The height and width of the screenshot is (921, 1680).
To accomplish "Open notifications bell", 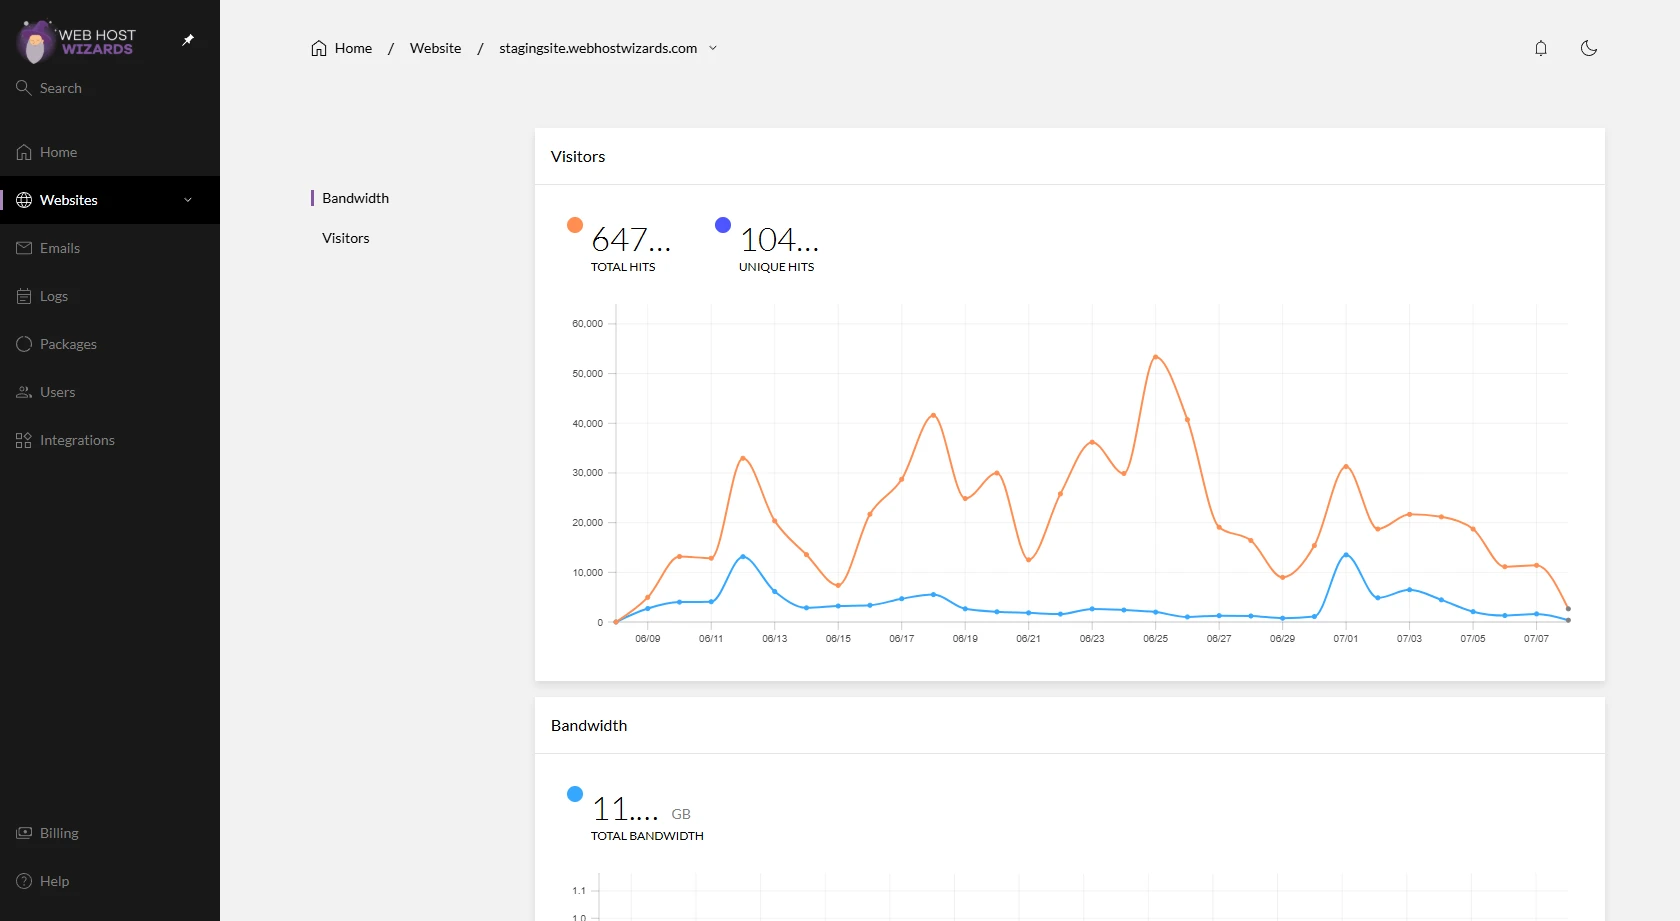I will point(1541,48).
